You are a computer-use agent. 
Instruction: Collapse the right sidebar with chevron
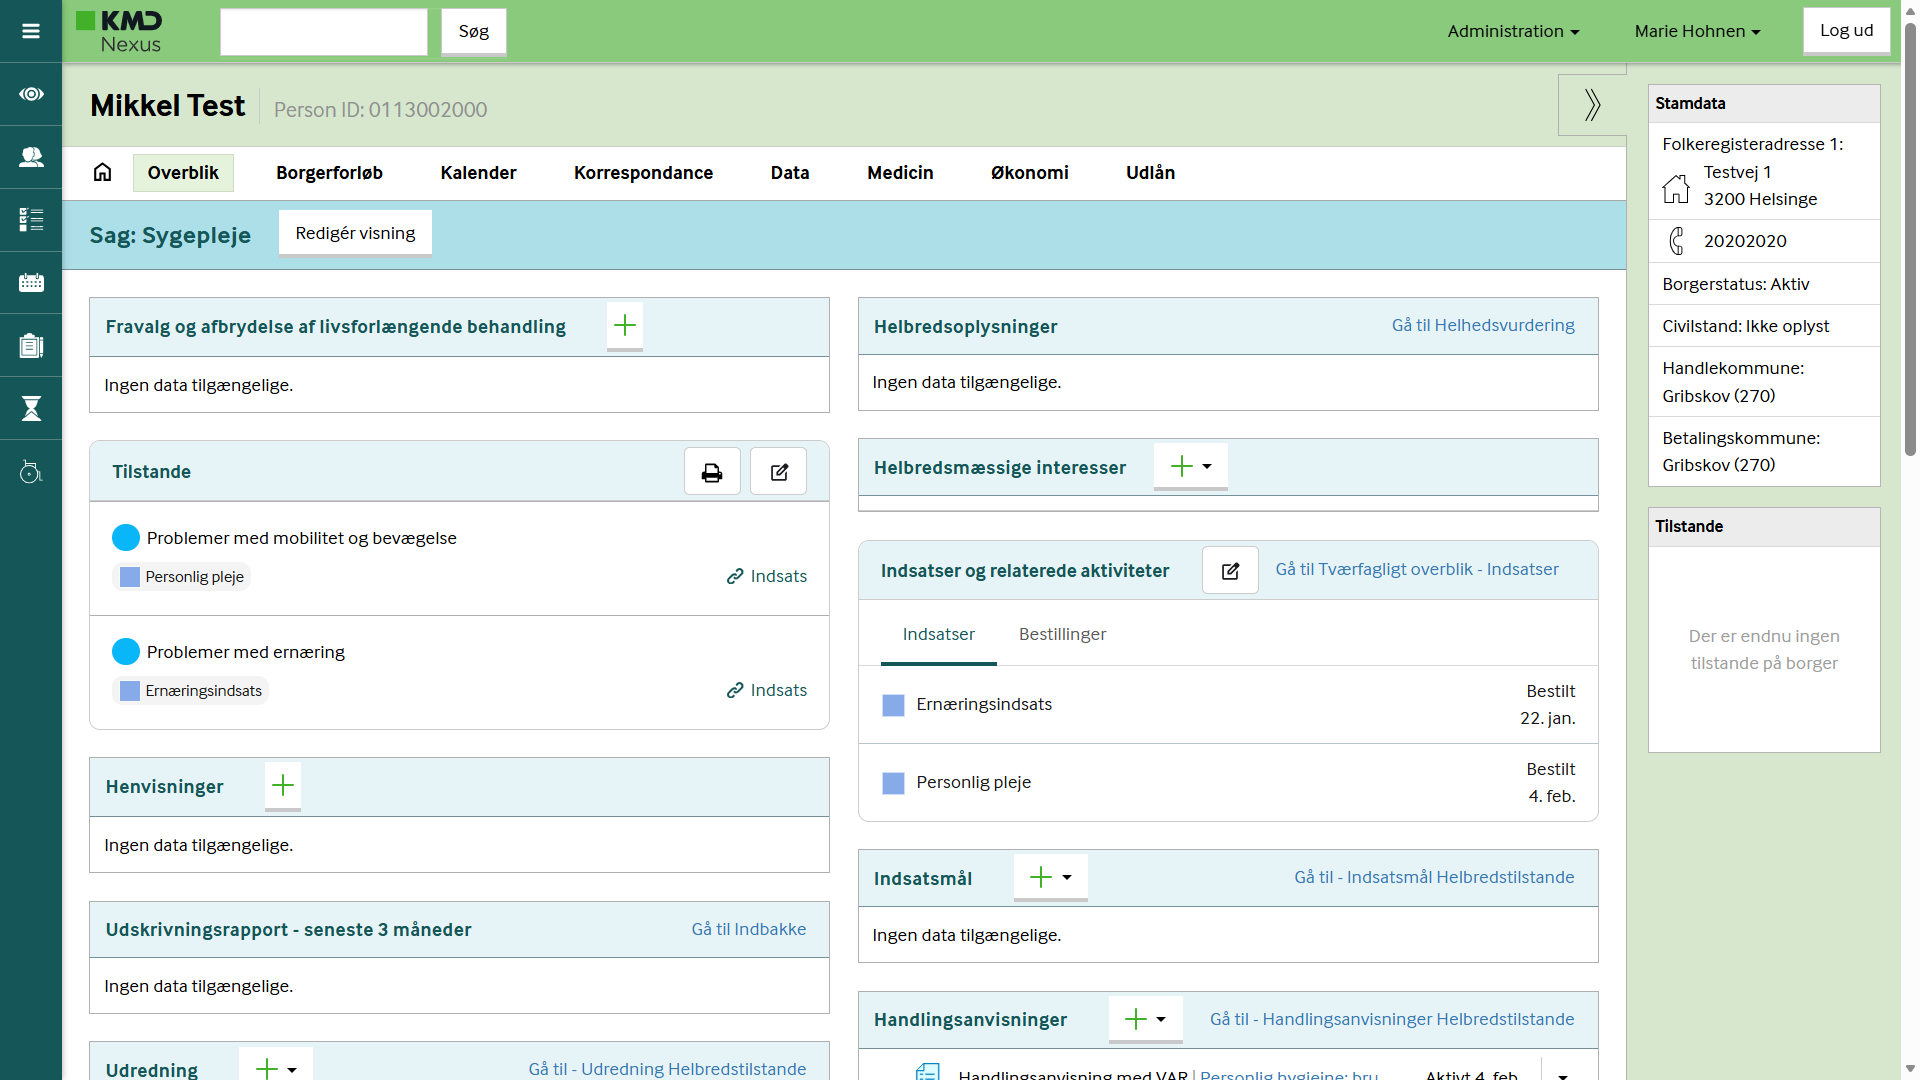(x=1592, y=104)
